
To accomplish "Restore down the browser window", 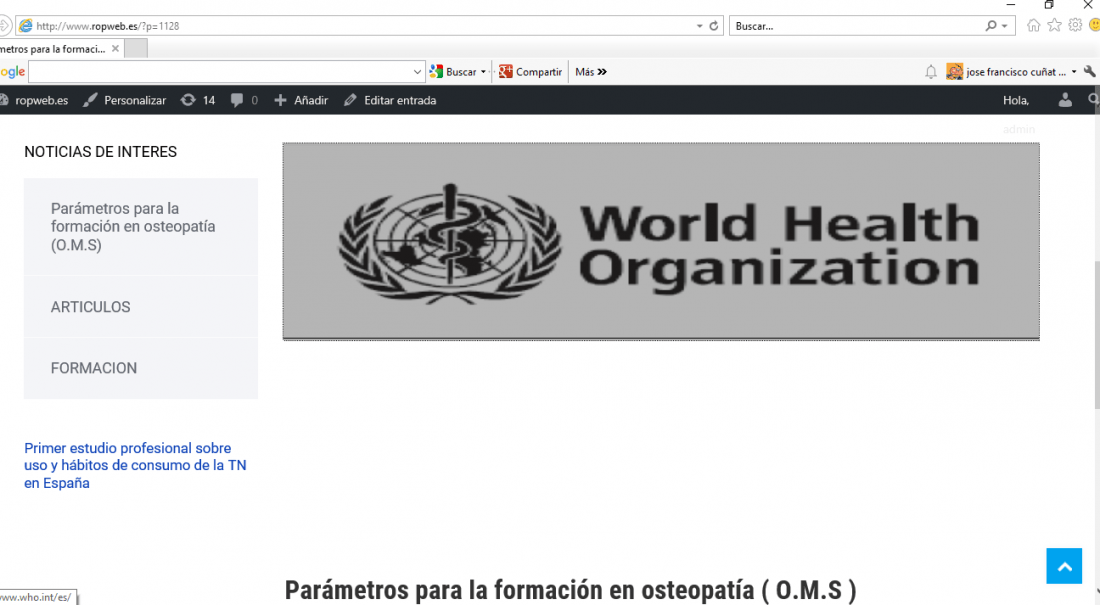I will tap(1049, 5).
